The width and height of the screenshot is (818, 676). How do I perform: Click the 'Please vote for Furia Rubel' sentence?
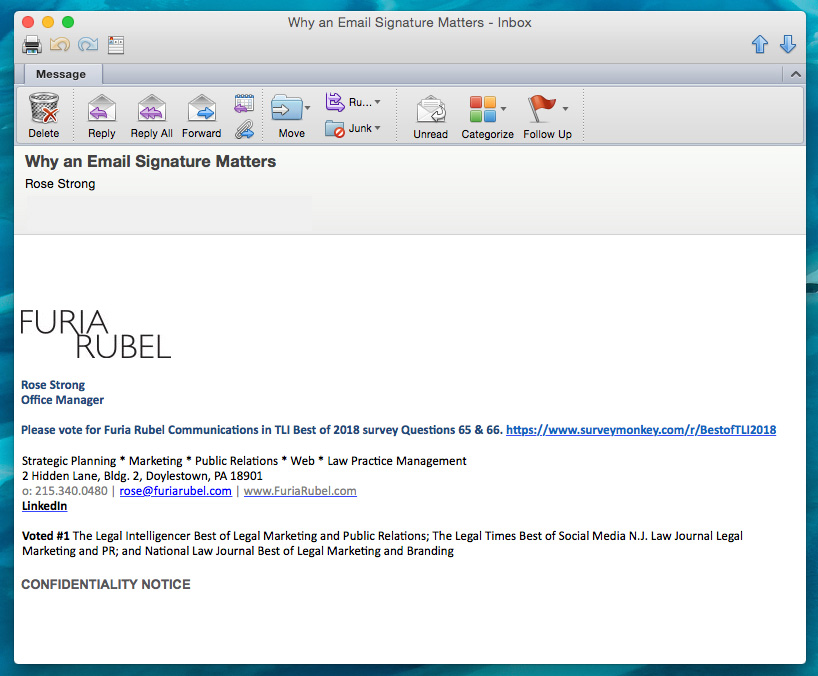point(262,430)
